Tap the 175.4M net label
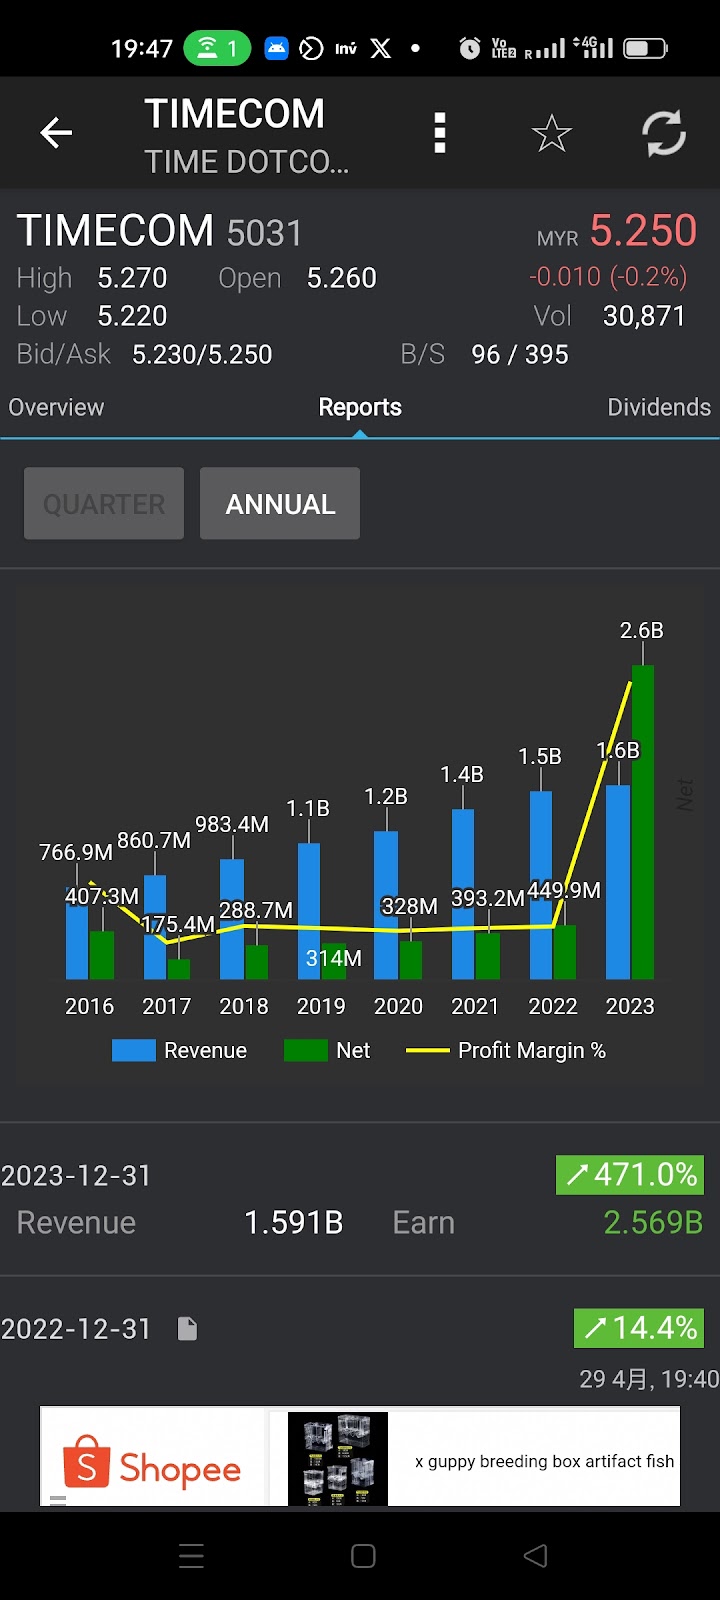720x1600 pixels. click(178, 924)
